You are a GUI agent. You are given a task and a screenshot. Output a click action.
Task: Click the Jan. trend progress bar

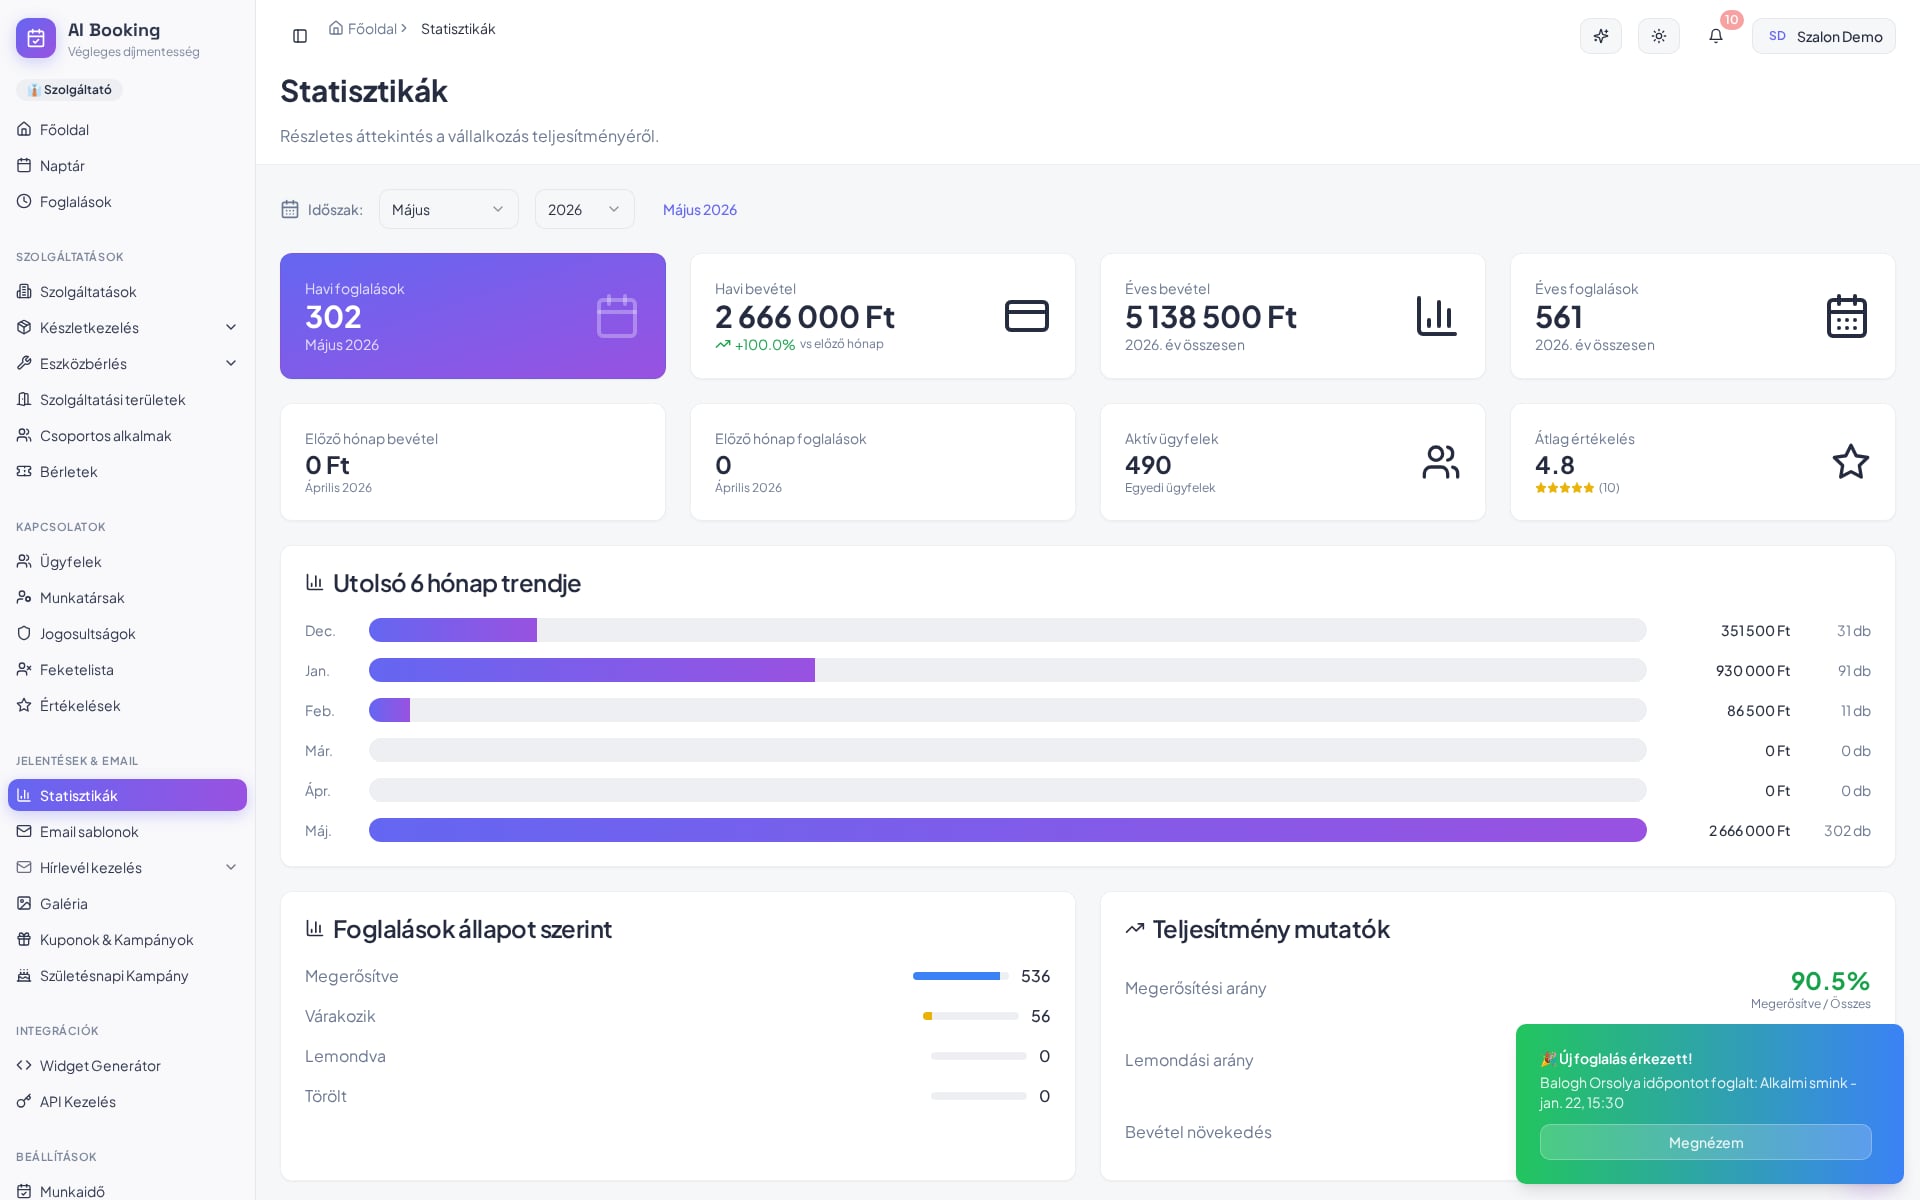tap(1007, 670)
